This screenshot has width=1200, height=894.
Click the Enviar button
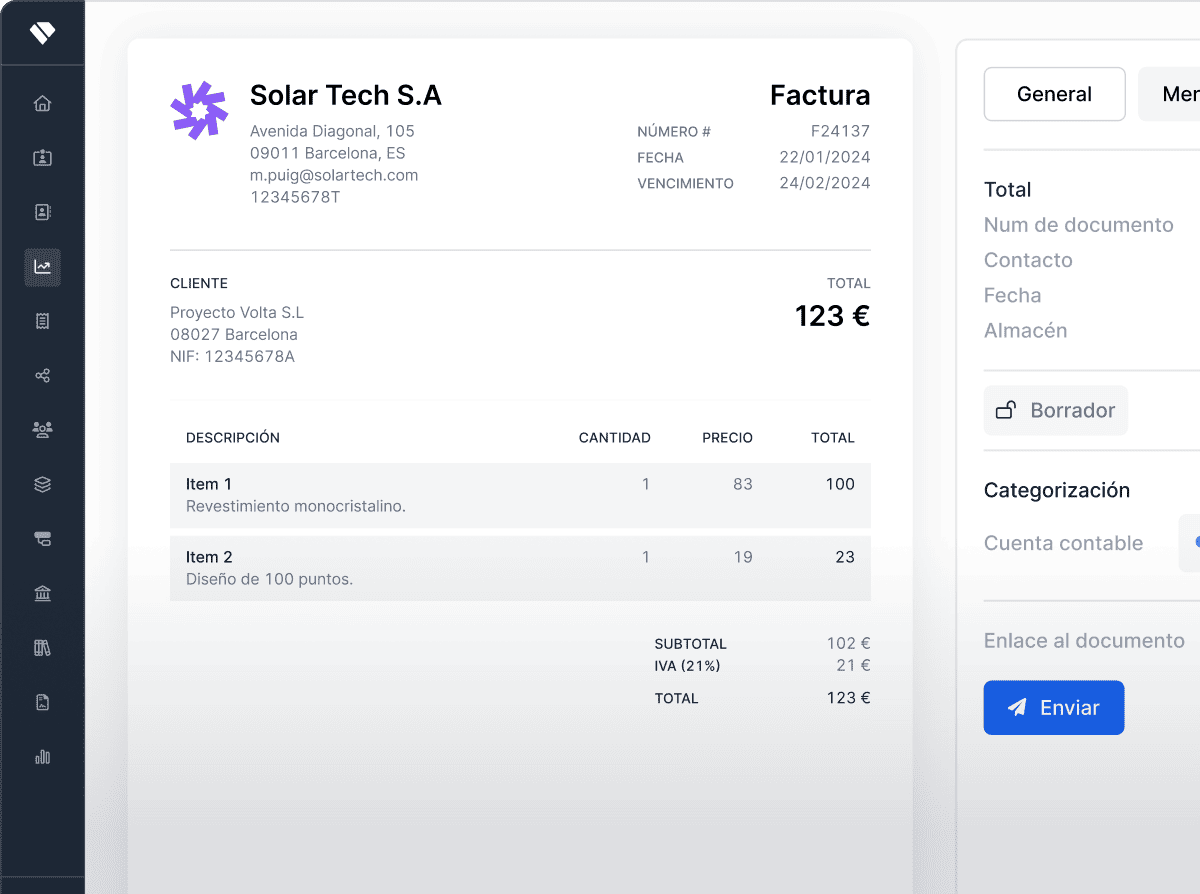pos(1054,708)
